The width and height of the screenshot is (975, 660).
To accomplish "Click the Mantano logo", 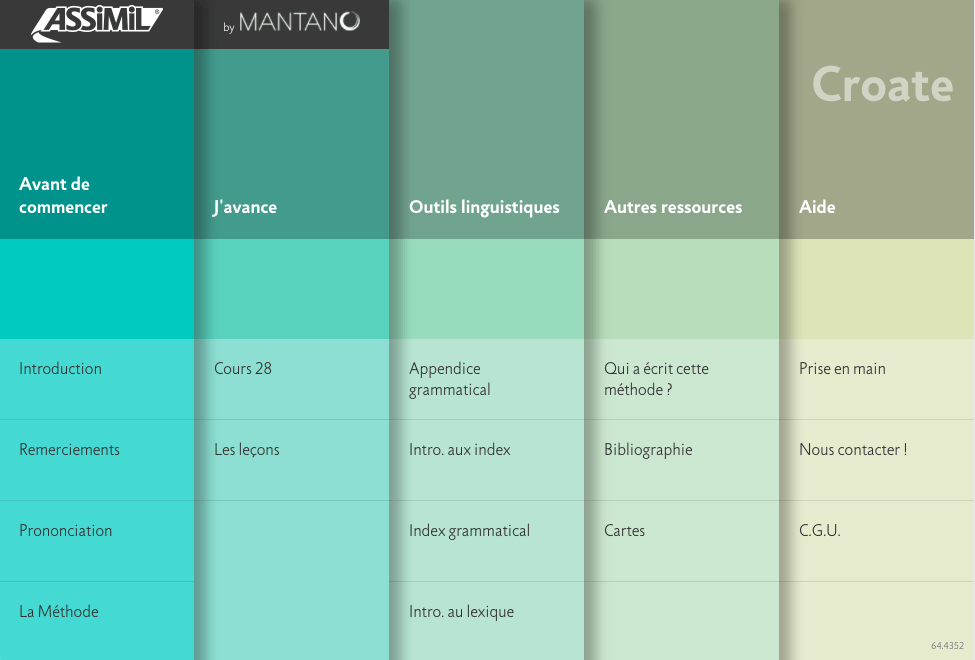I will coord(291,23).
